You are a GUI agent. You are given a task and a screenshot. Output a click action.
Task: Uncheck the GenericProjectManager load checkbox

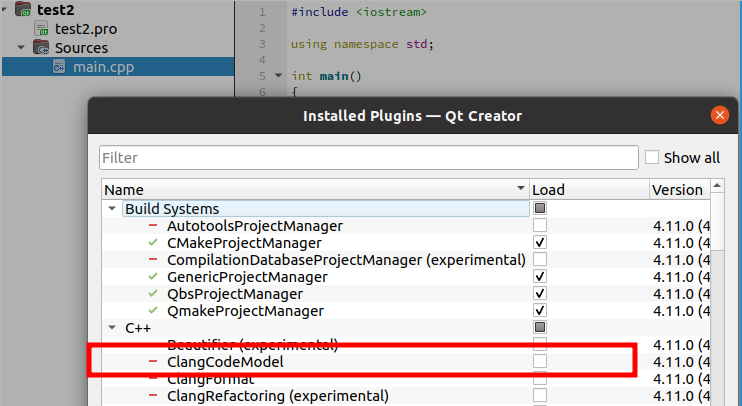540,276
